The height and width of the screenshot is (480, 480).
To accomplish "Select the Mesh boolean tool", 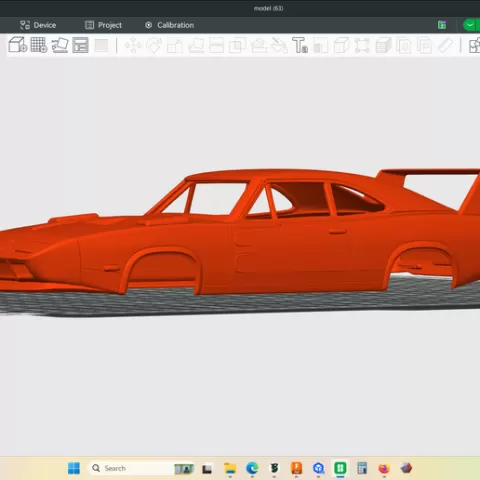I will pos(237,45).
